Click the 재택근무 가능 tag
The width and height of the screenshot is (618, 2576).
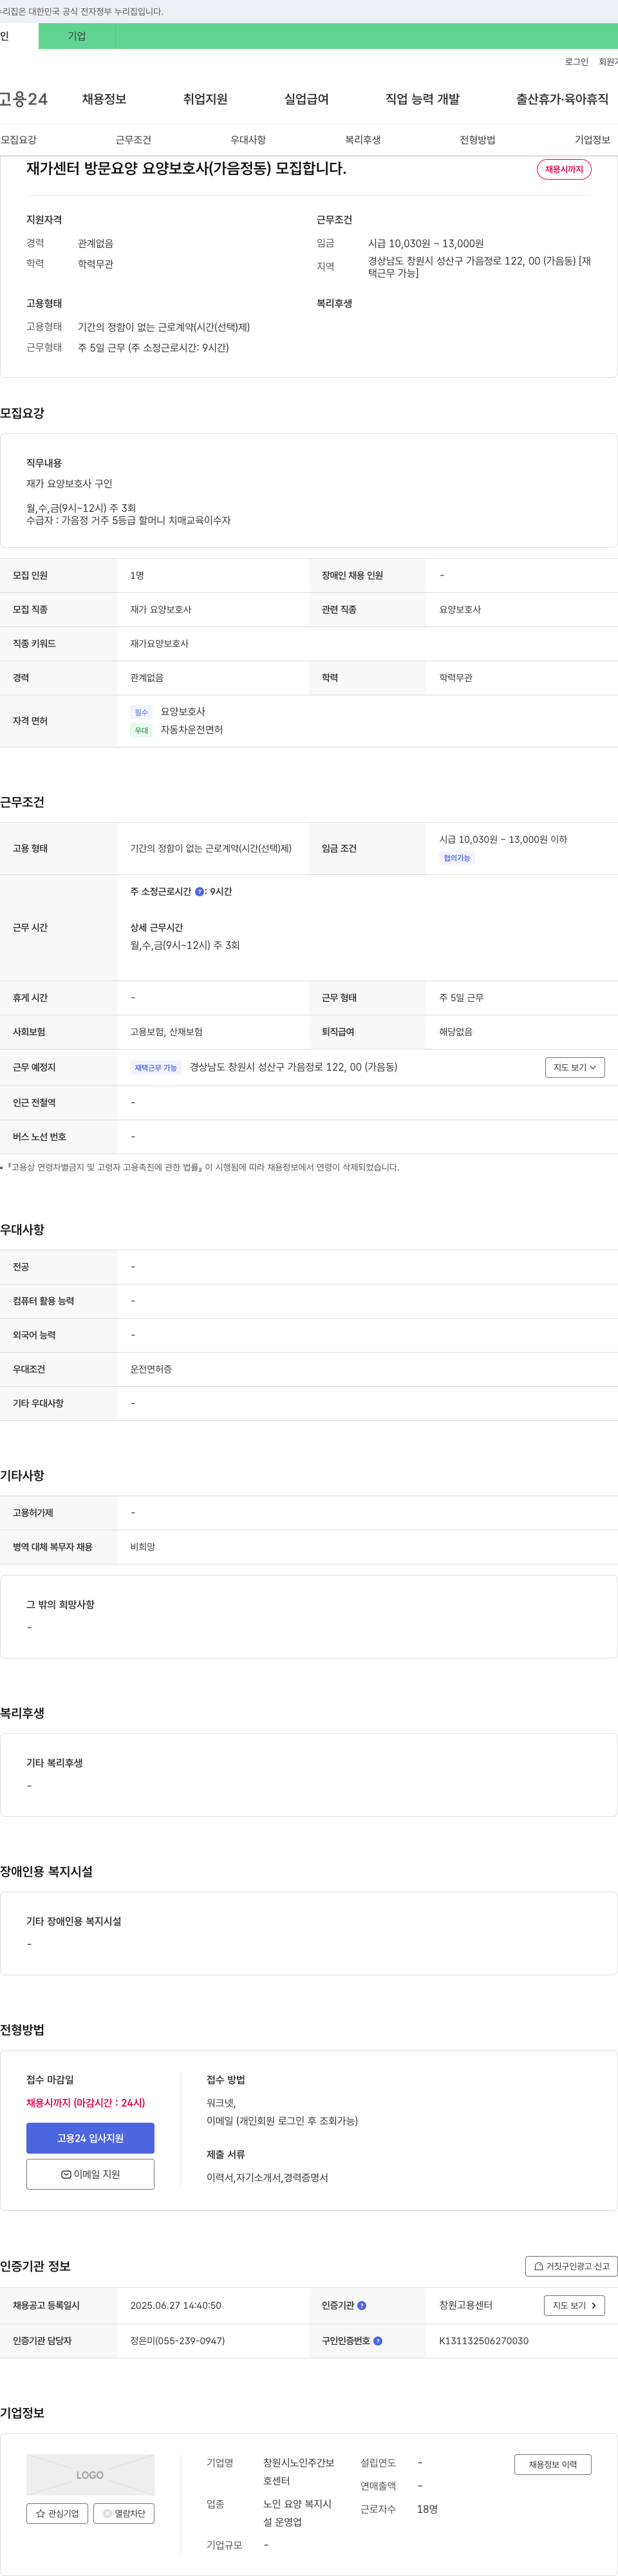coord(156,1068)
